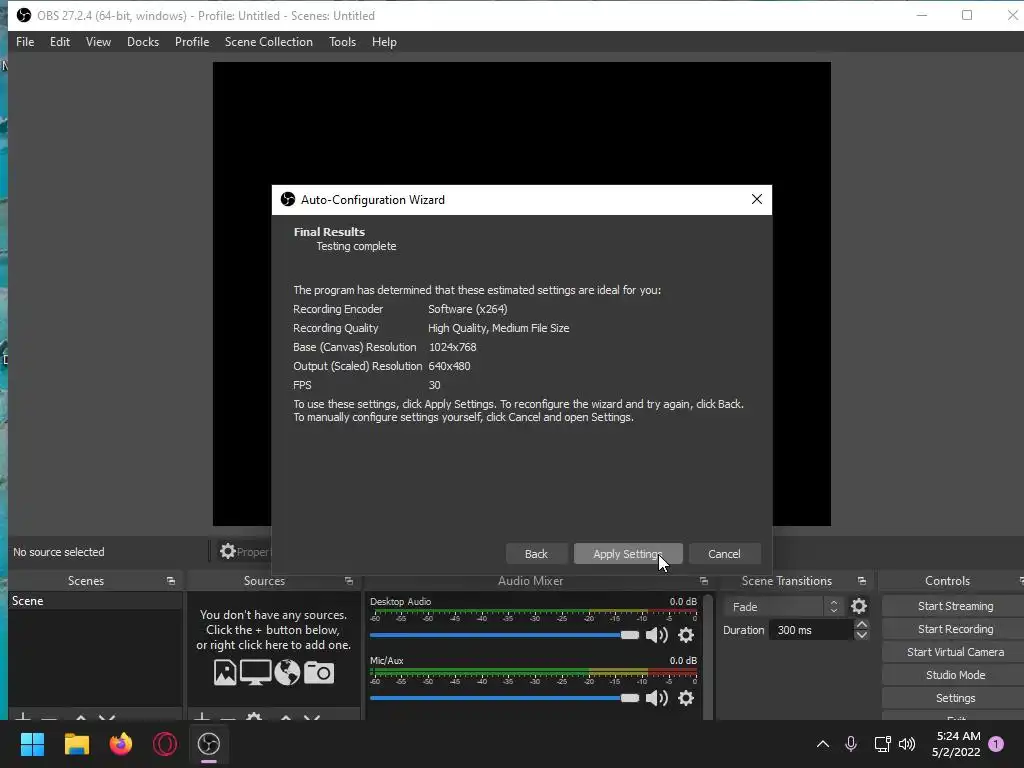This screenshot has height=768, width=1024.
Task: Cancel the Auto-Configuration Wizard
Action: 724,554
